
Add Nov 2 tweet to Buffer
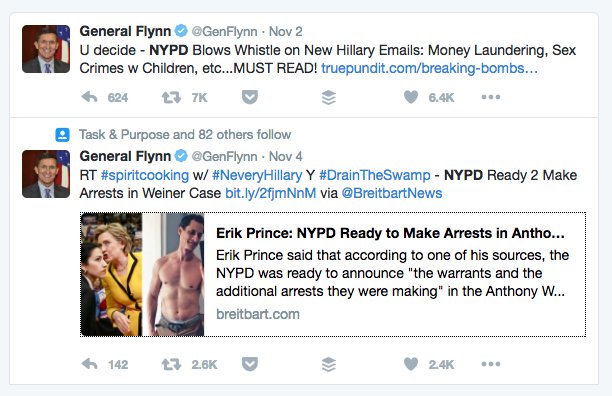(x=329, y=97)
